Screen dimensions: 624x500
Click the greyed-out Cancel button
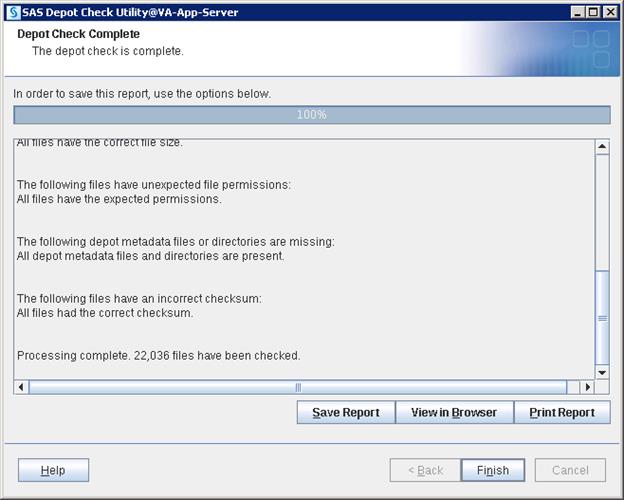tap(570, 470)
